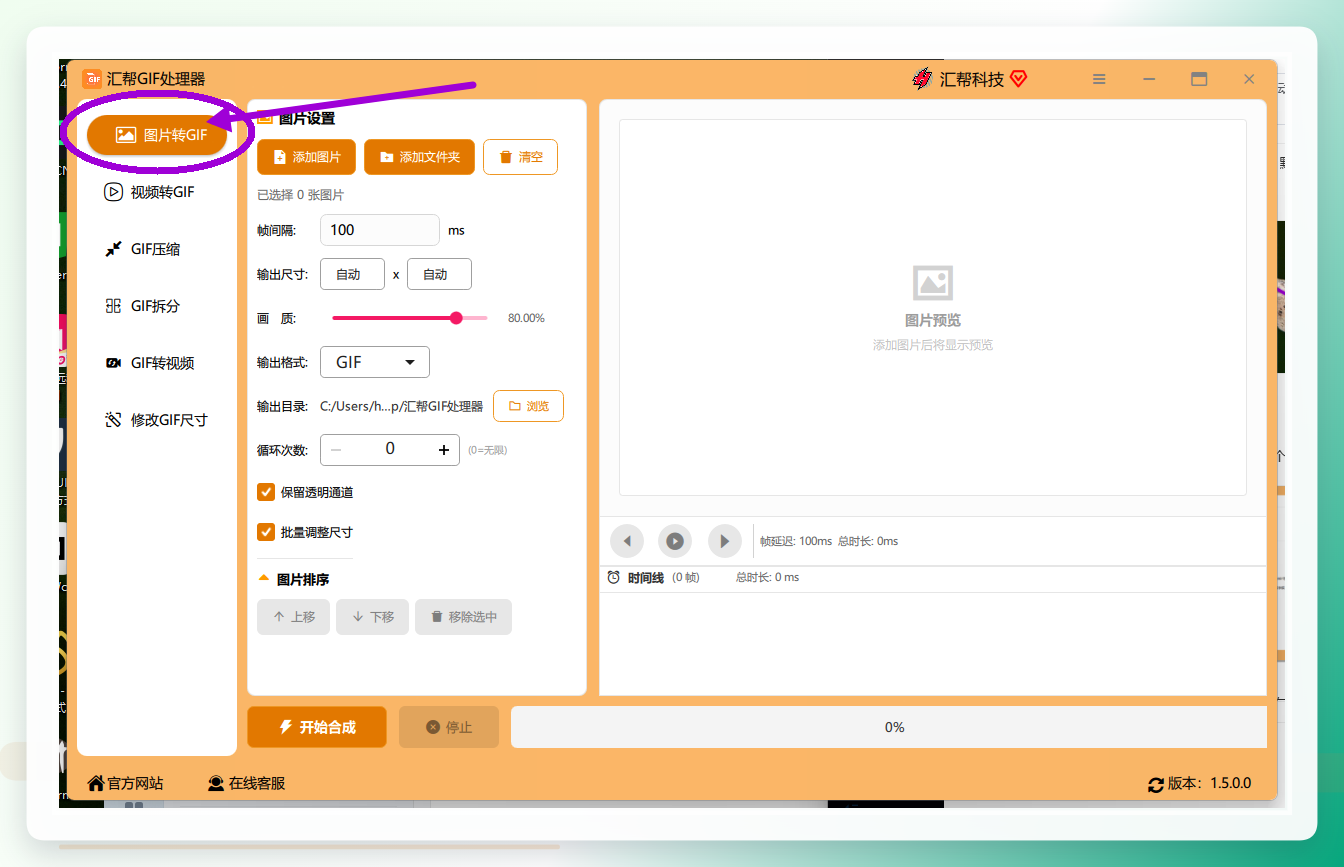Click the 移除选中 button
Image resolution: width=1344 pixels, height=867 pixels.
[x=464, y=617]
